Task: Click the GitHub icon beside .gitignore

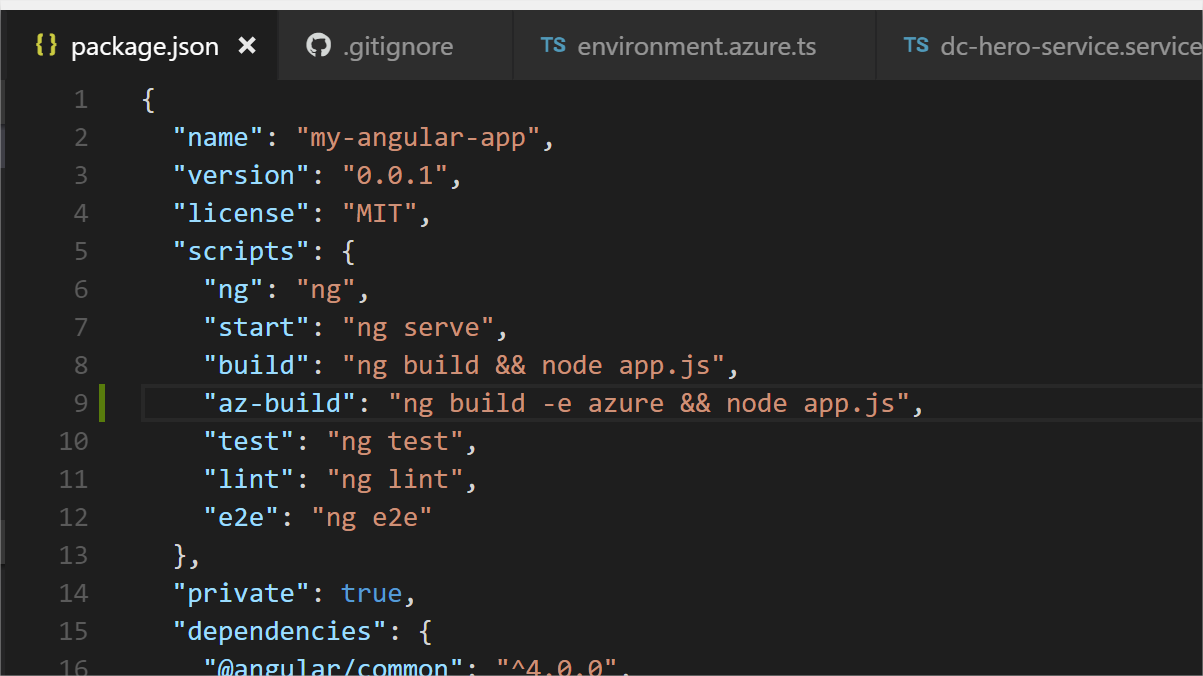Action: coord(317,45)
